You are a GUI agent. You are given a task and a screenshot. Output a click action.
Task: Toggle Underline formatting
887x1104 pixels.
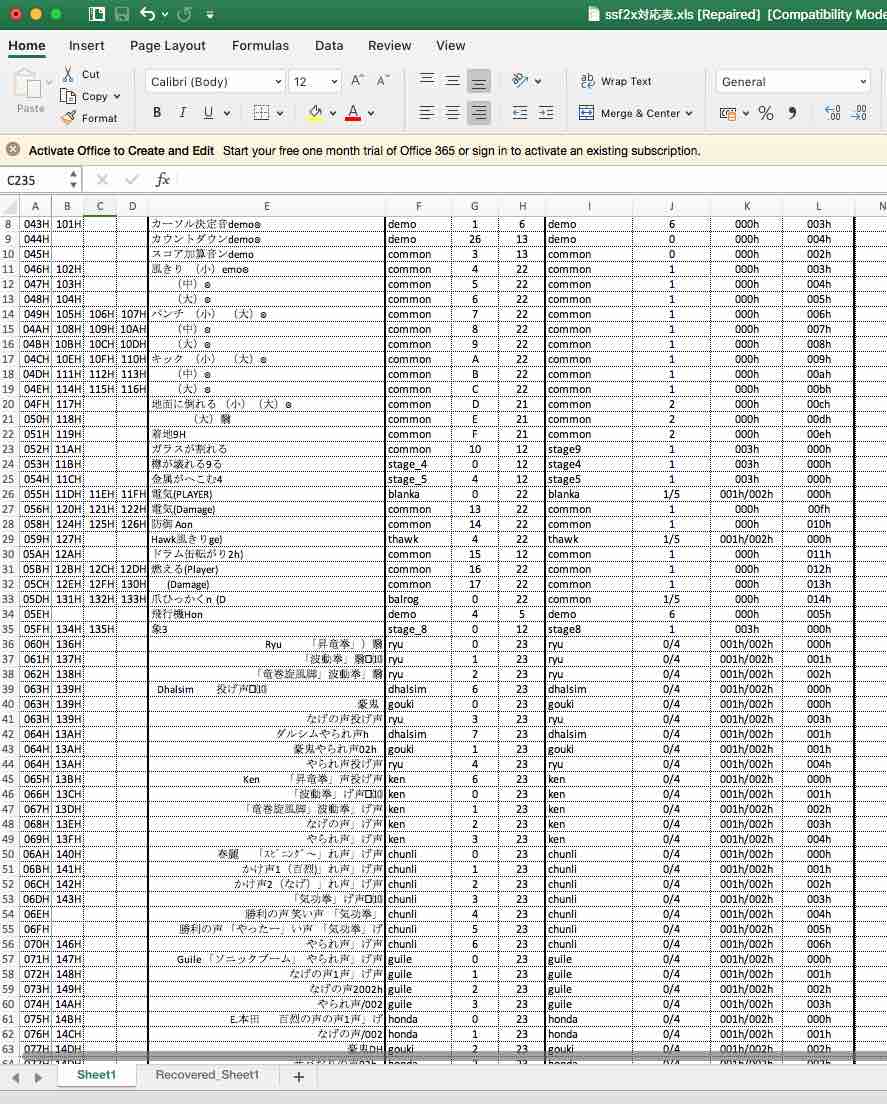click(x=208, y=113)
